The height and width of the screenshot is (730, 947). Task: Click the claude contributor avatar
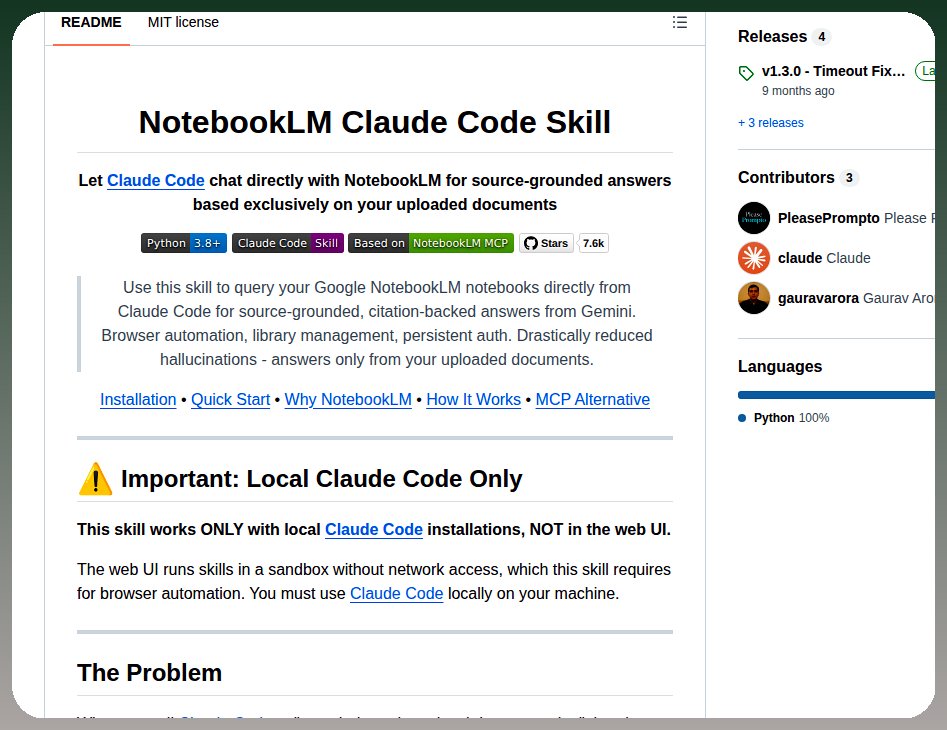754,258
